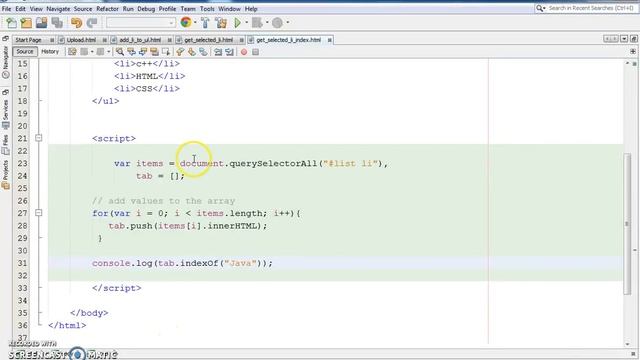Click the Previous Bookmark icon
The height and width of the screenshot is (360, 640).
tap(180, 52)
